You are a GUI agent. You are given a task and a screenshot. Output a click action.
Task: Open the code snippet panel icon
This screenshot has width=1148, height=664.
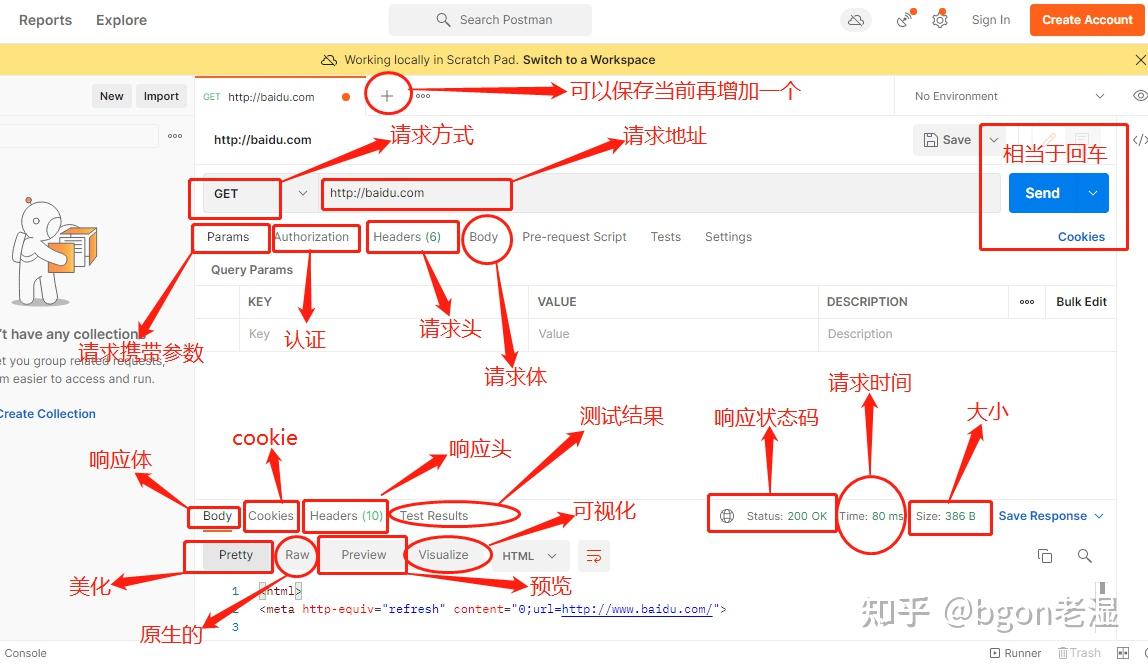point(1140,140)
